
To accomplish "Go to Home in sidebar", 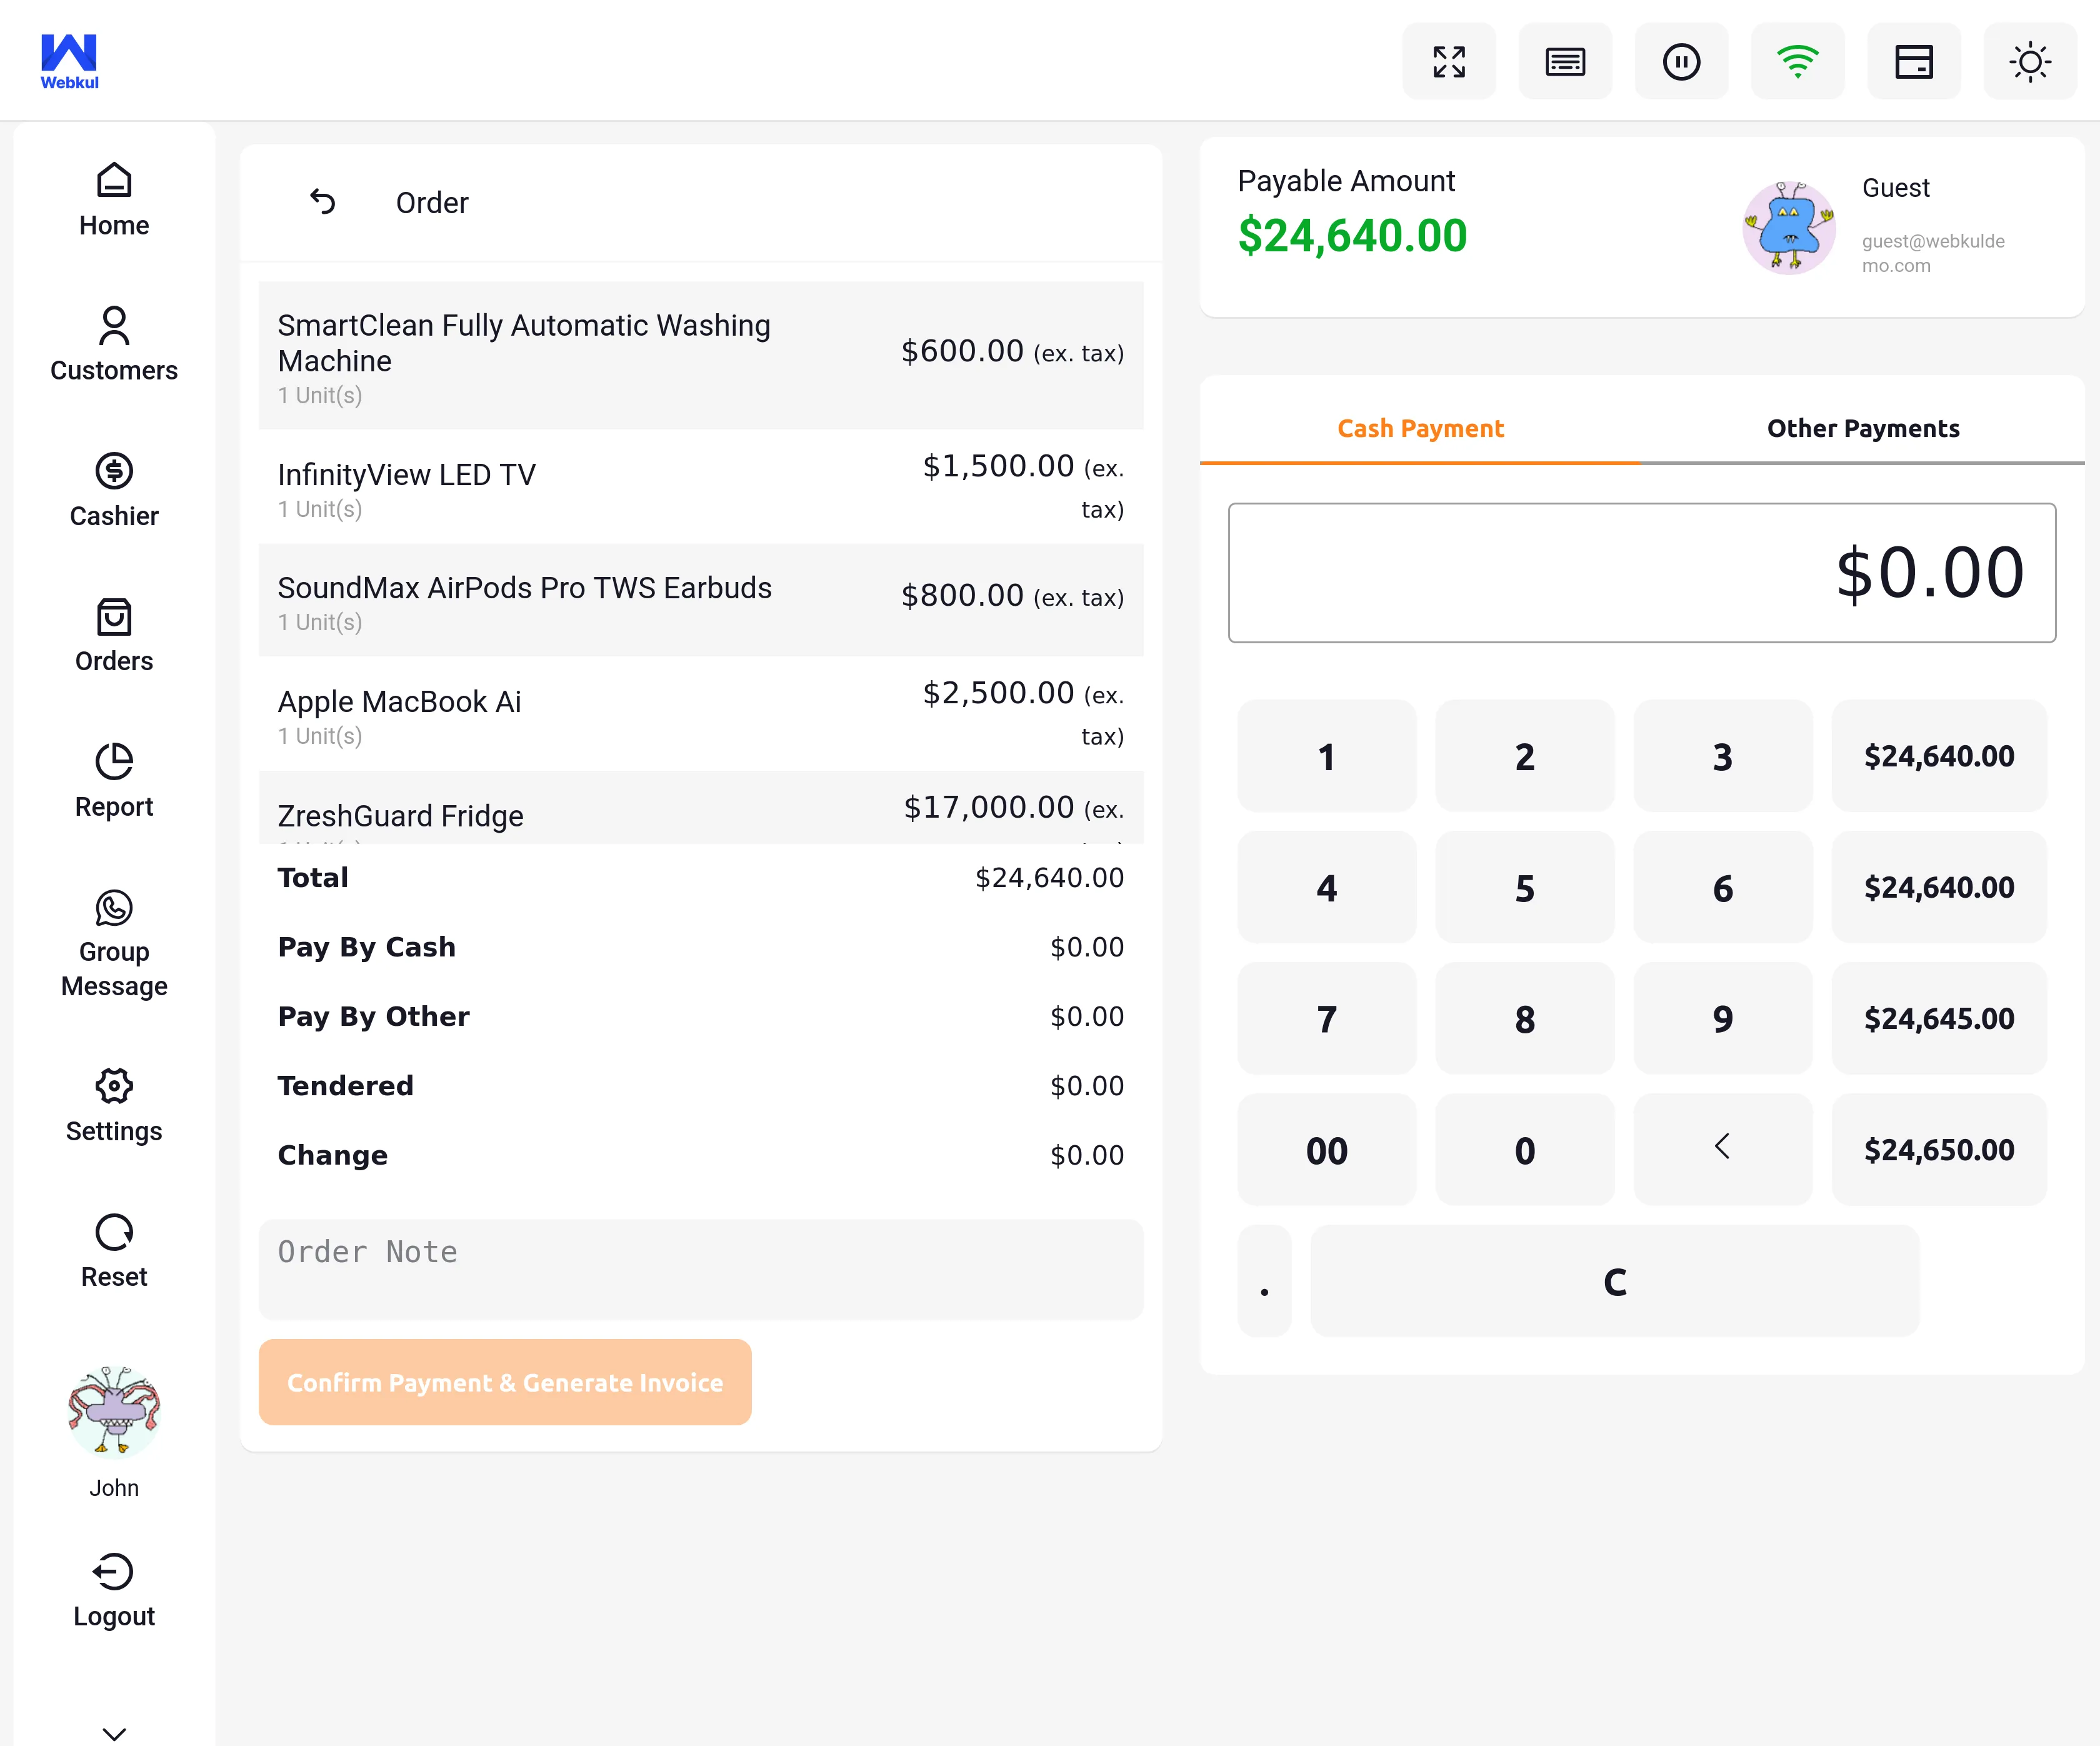I will [x=114, y=200].
